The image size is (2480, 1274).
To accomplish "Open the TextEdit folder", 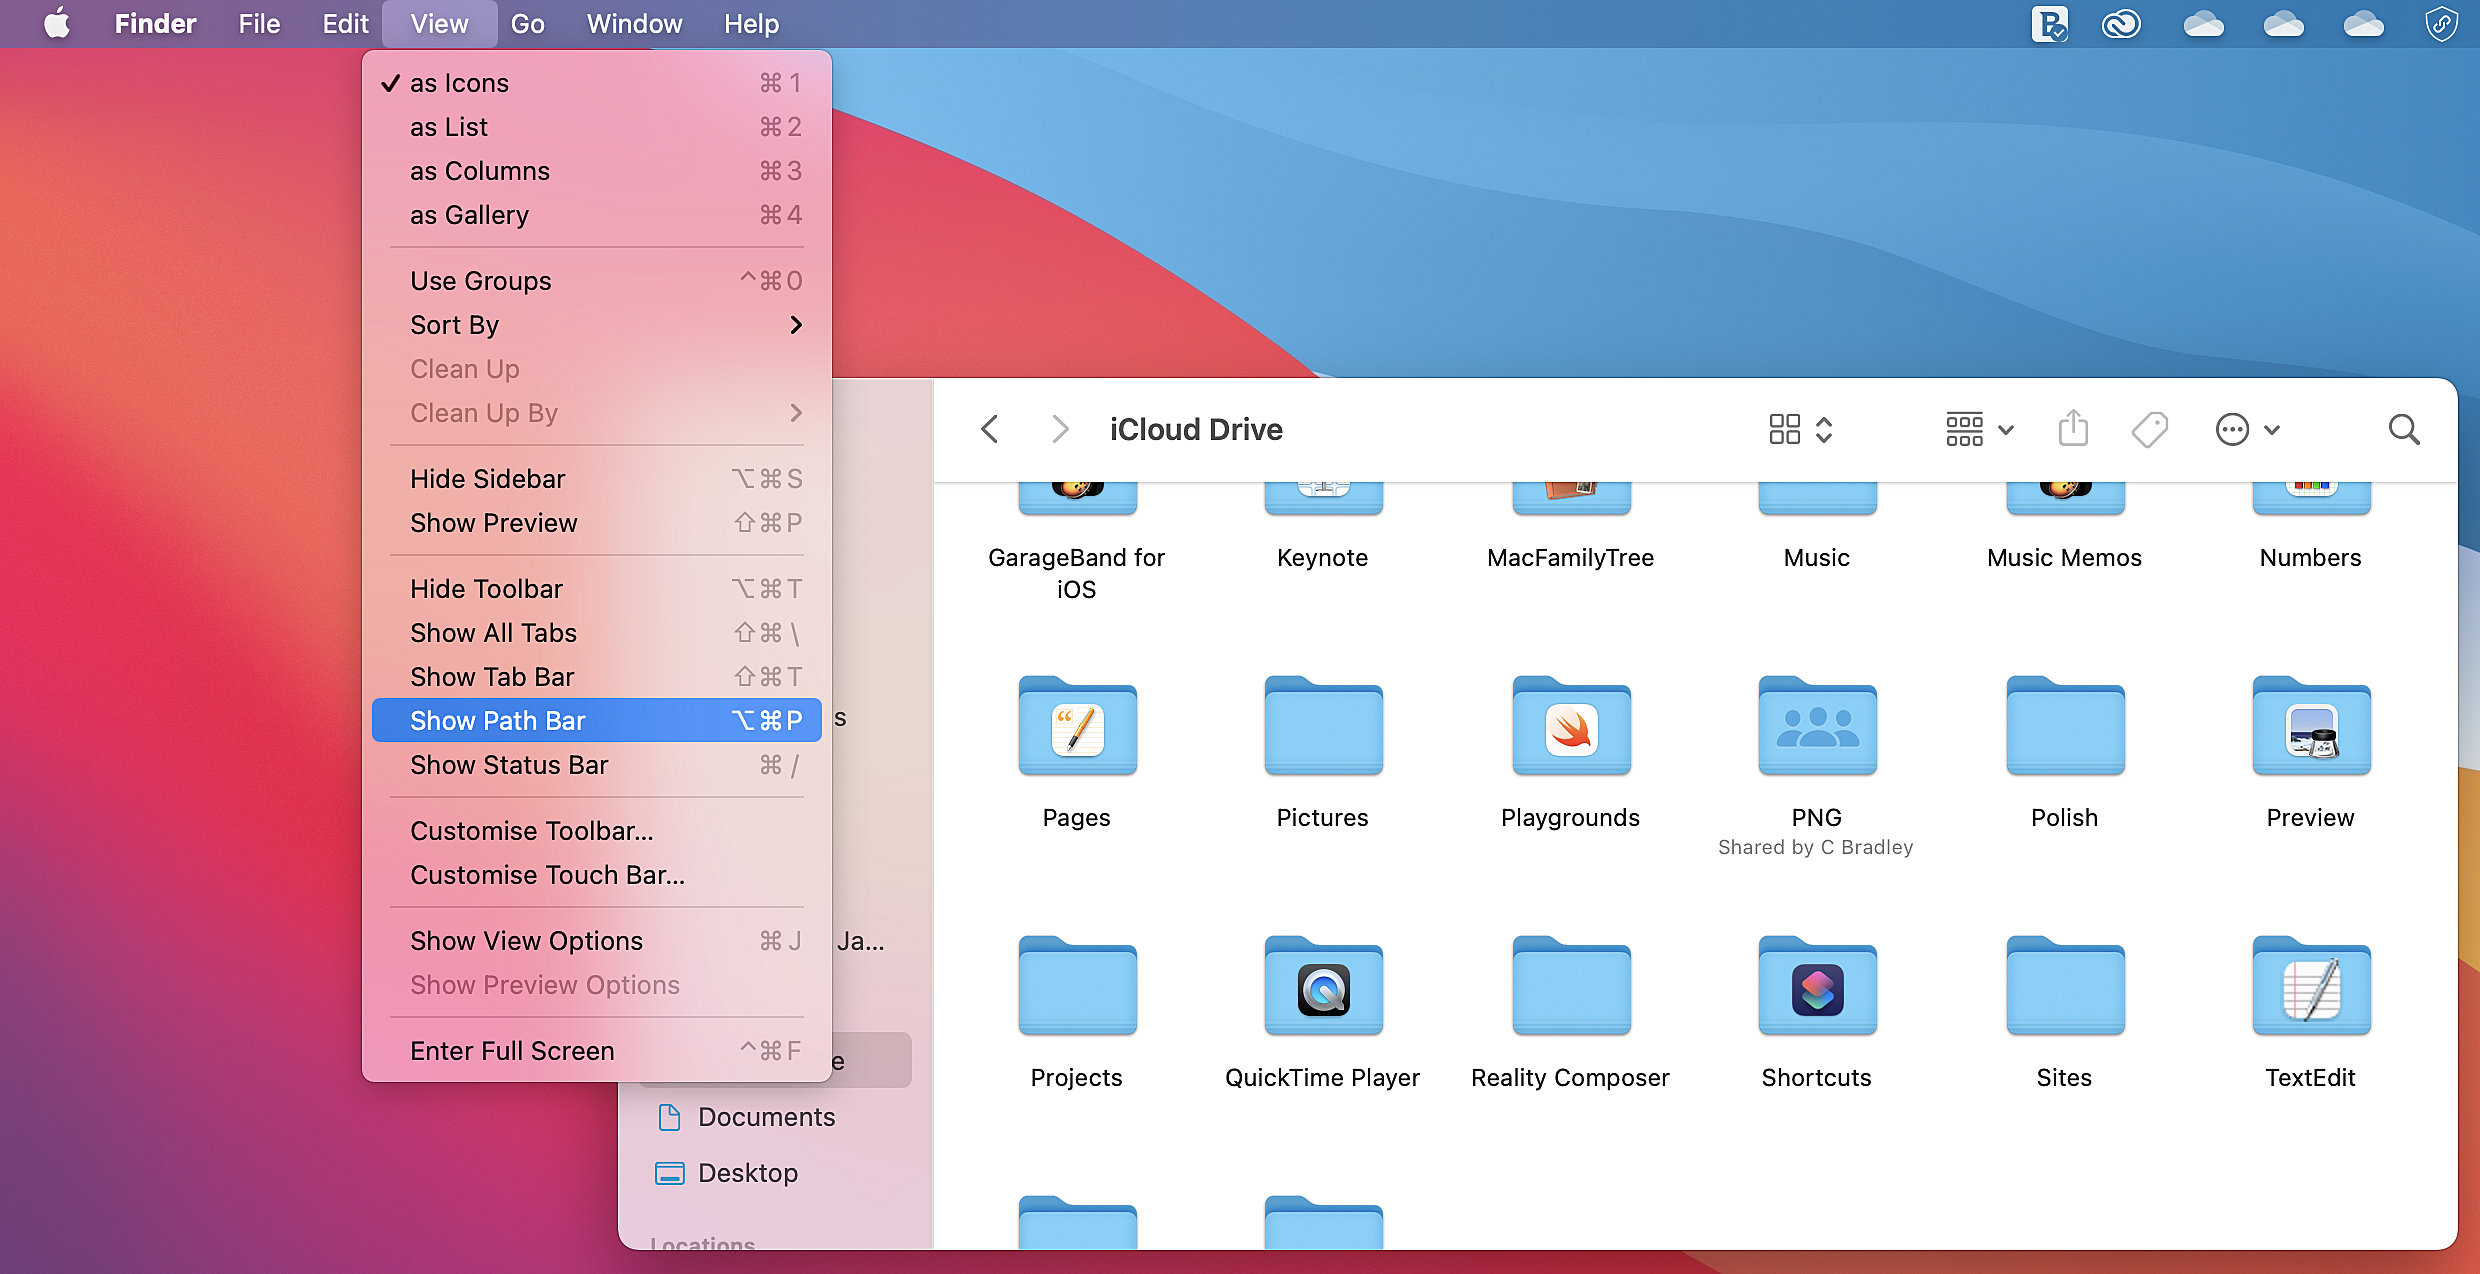I will [2311, 987].
